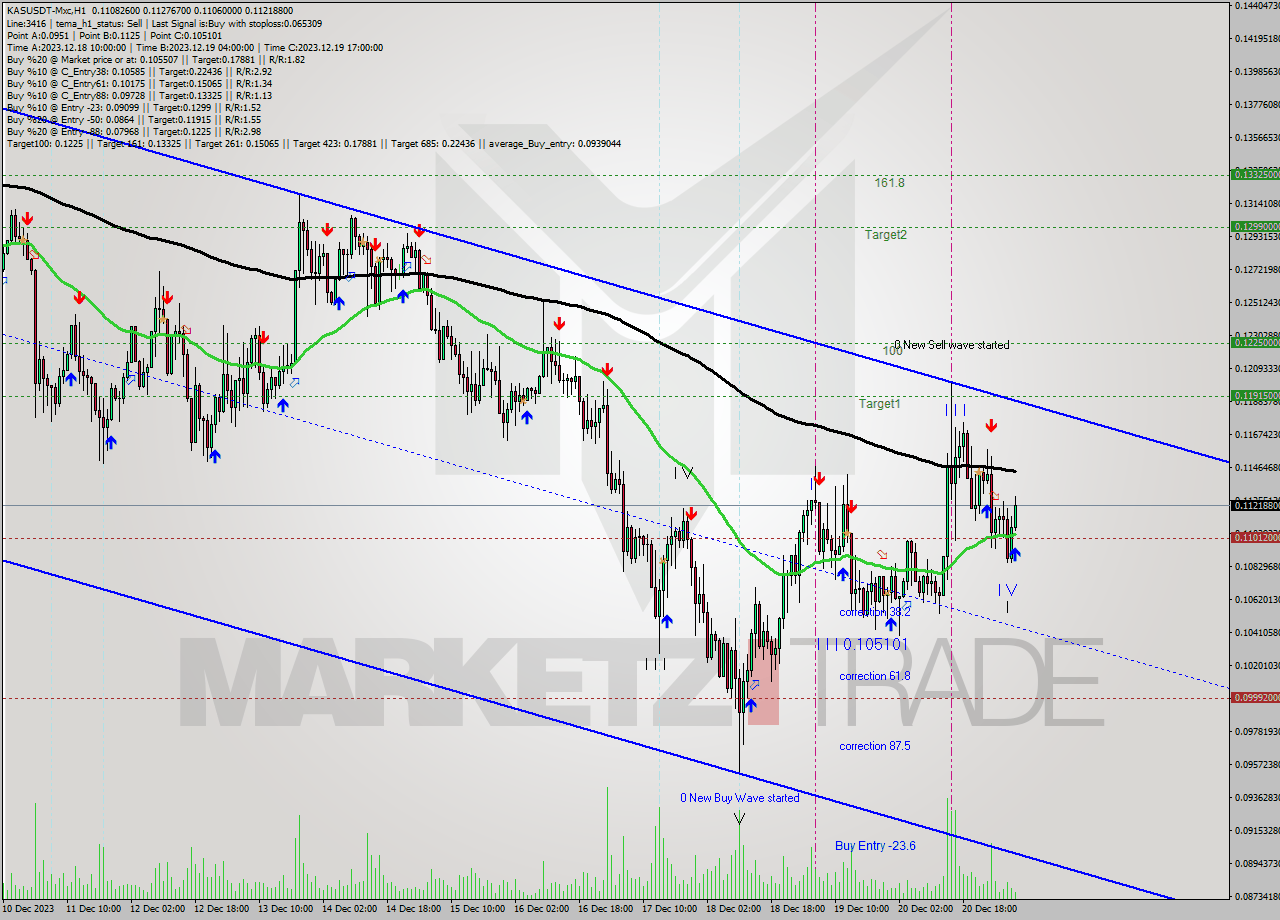Click the 0.08943730 price axis value
This screenshot has height=920, width=1280.
pyautogui.click(x=1256, y=863)
